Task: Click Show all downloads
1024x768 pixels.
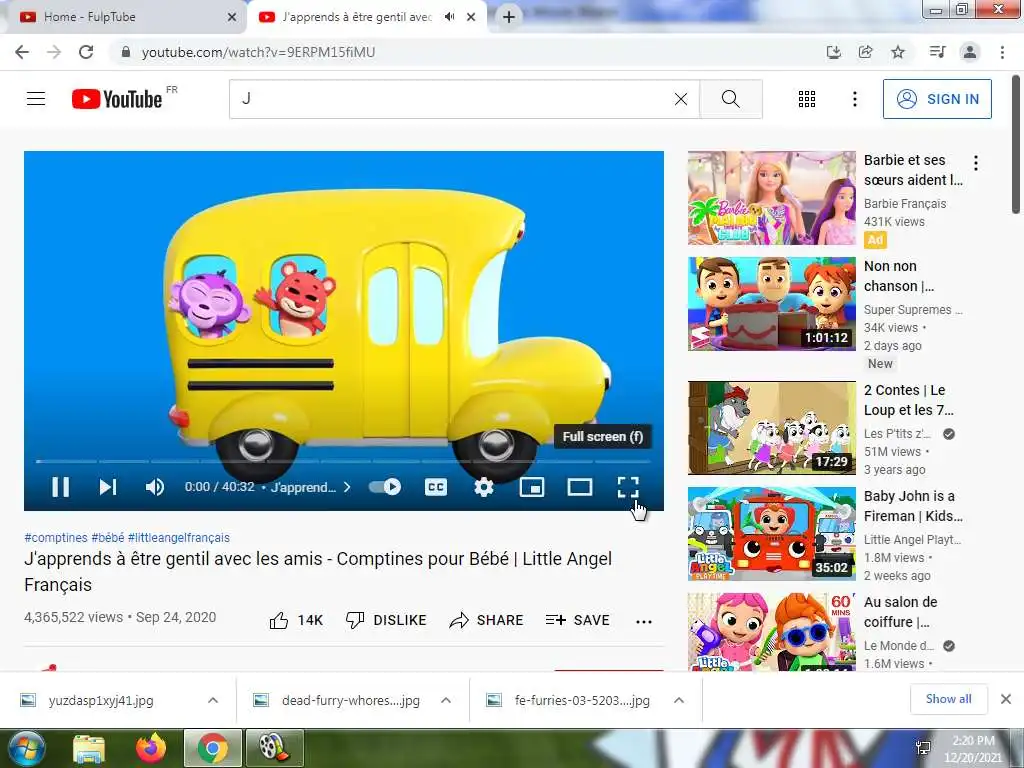Action: click(948, 699)
